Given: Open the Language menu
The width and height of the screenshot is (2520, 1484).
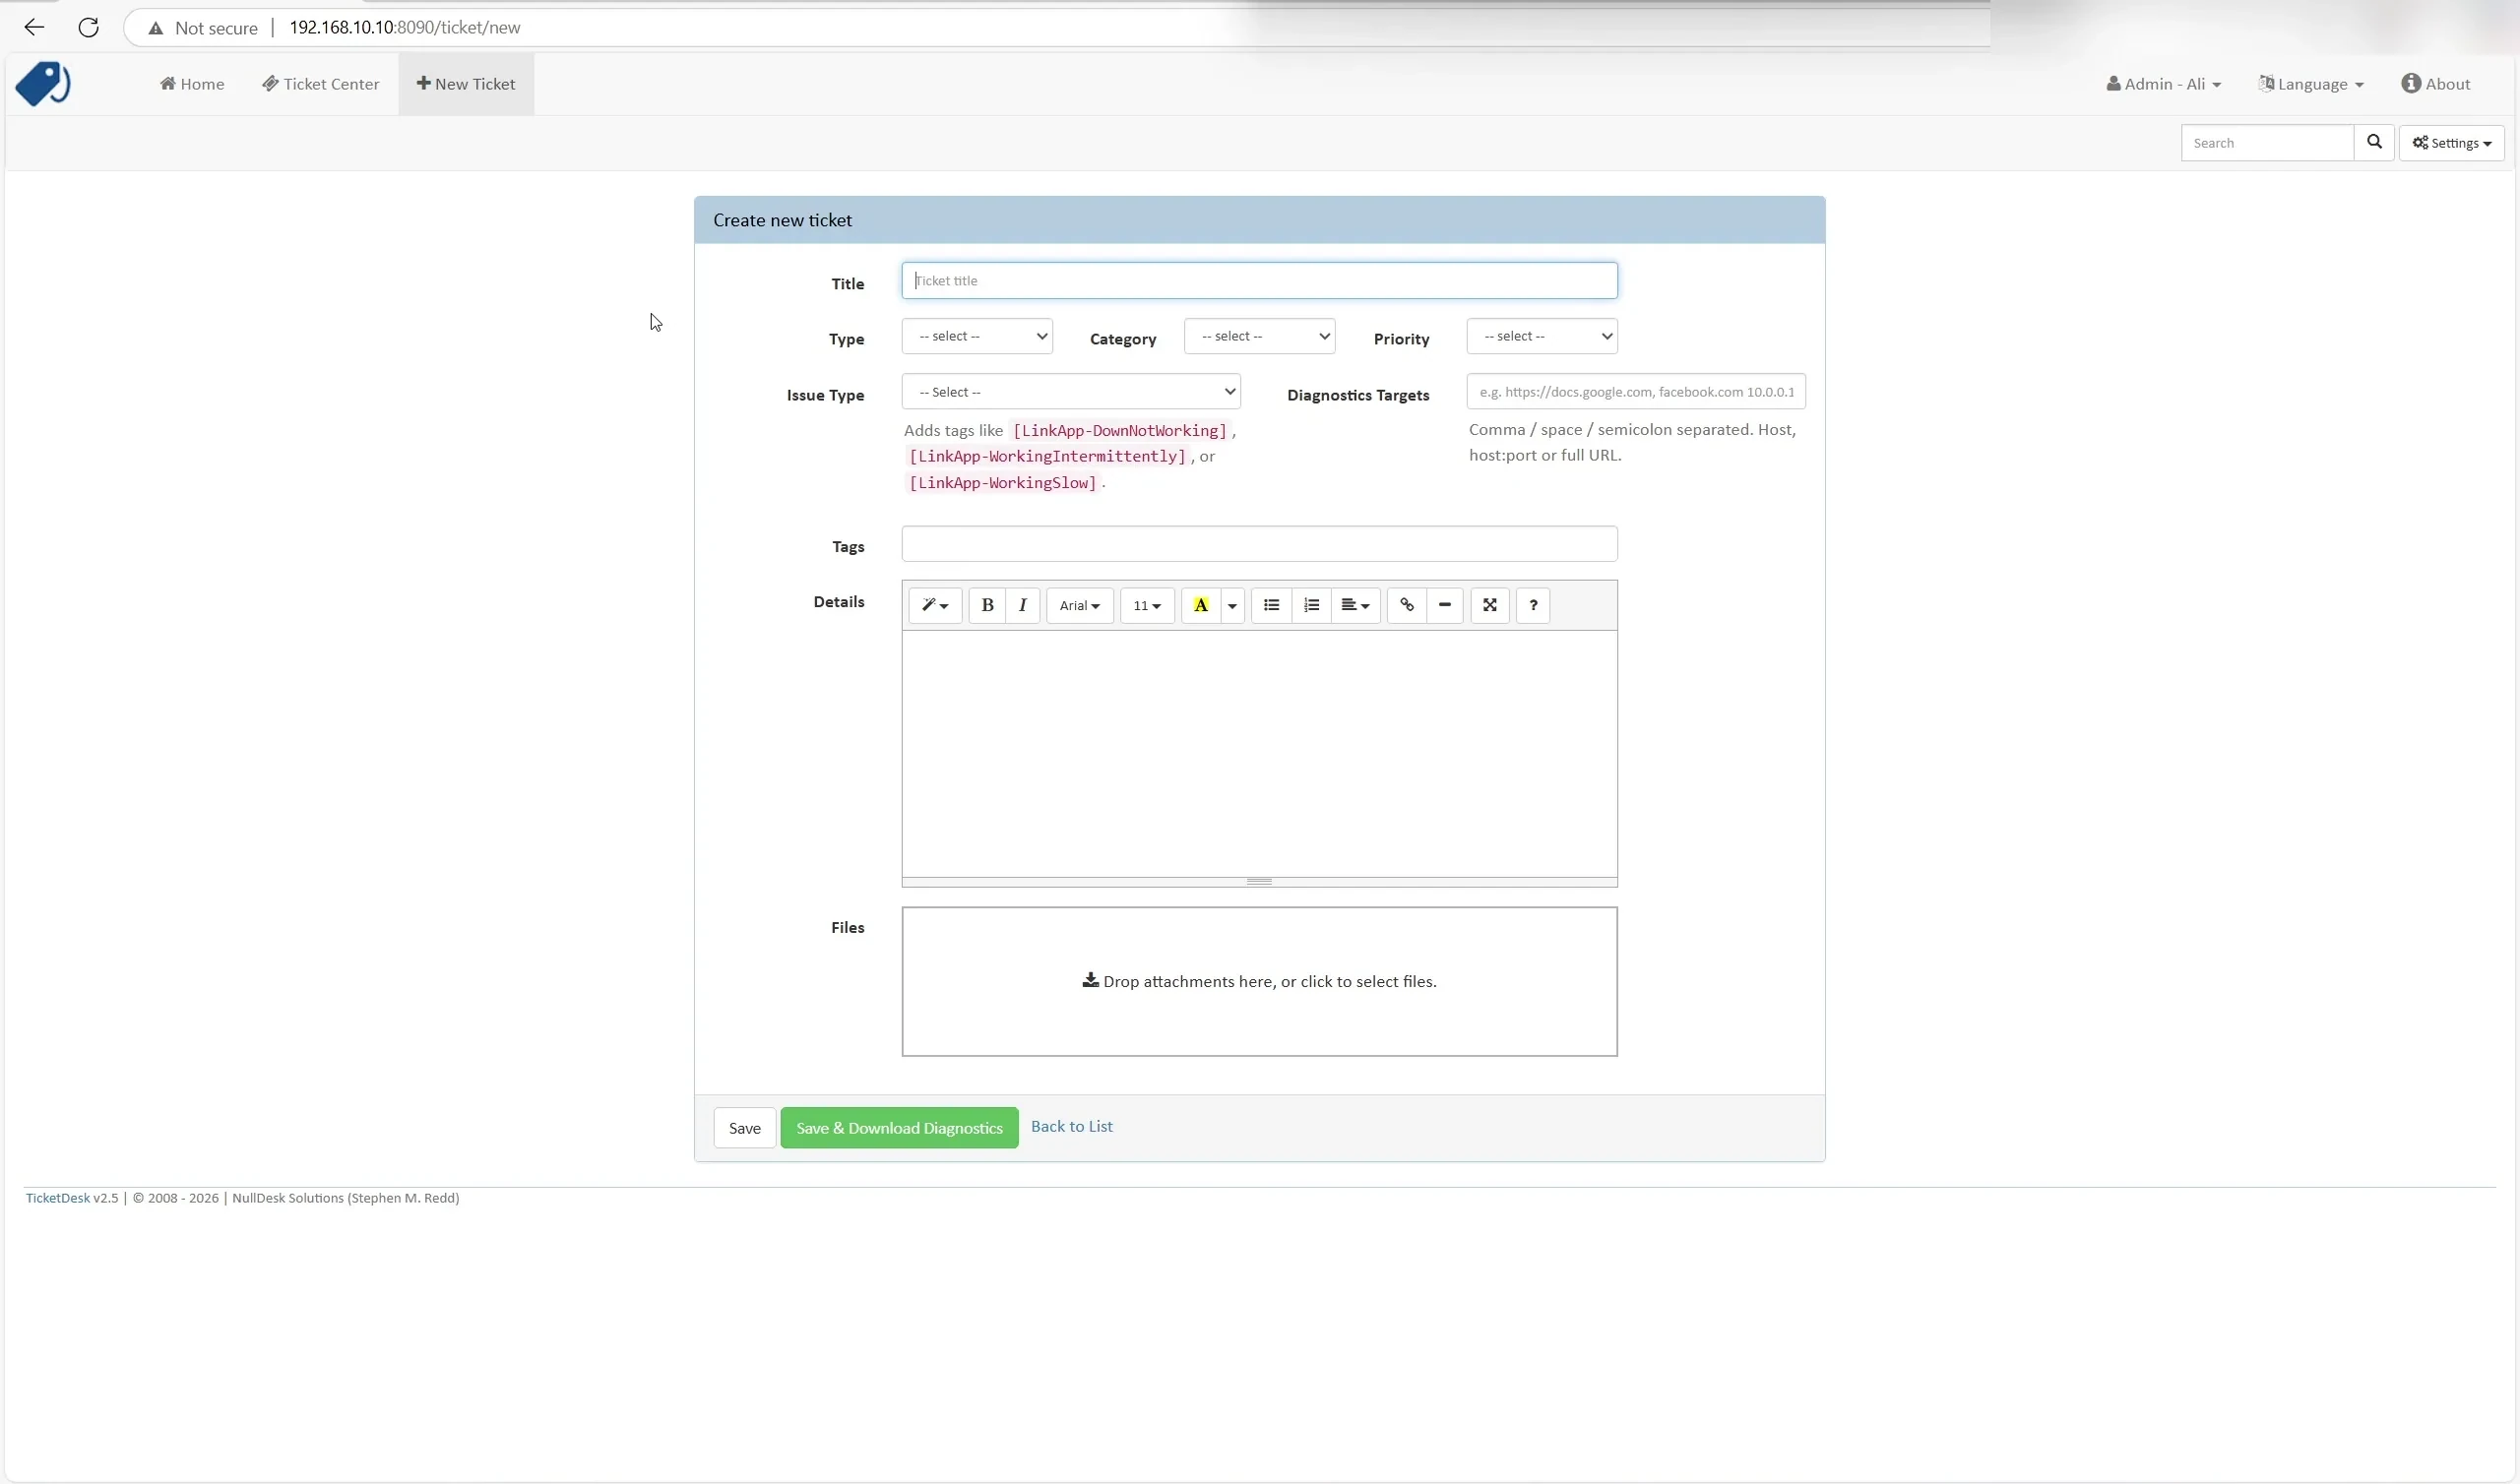Looking at the screenshot, I should click(2311, 84).
